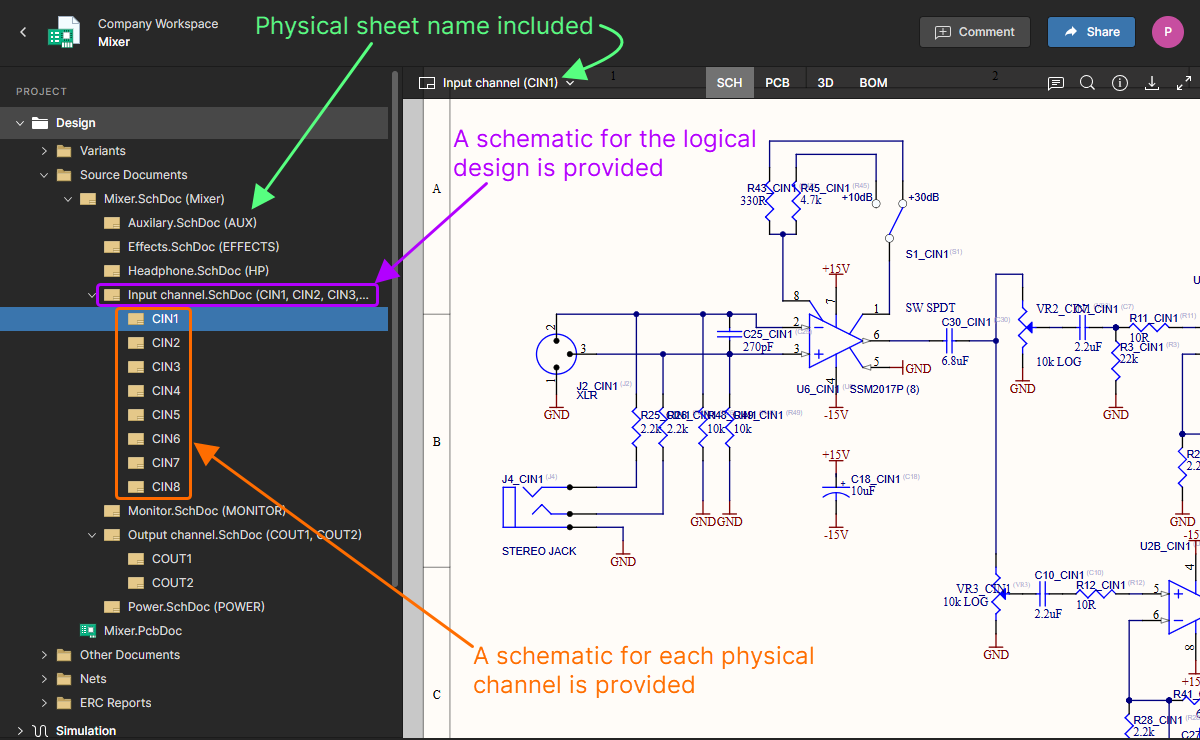The height and width of the screenshot is (740, 1200).
Task: Click the search magnifier icon
Action: click(1087, 83)
